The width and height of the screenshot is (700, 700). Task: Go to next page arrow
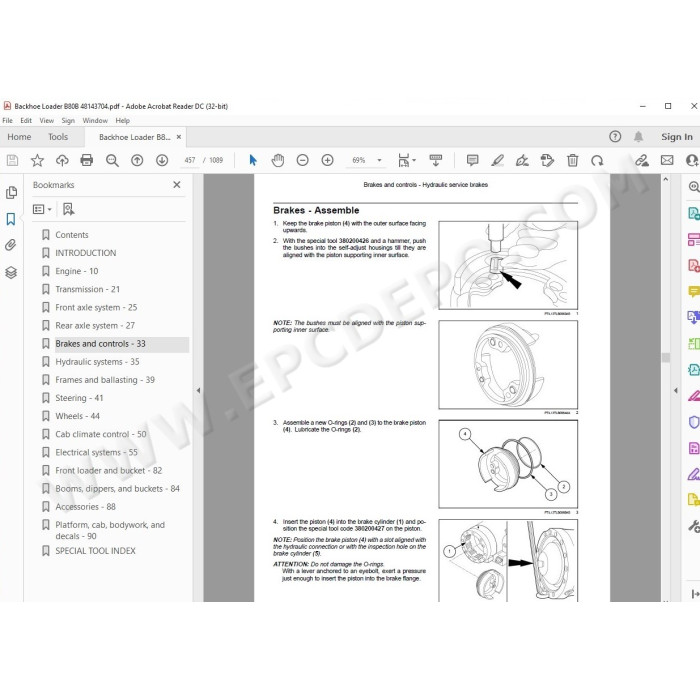pyautogui.click(x=162, y=160)
